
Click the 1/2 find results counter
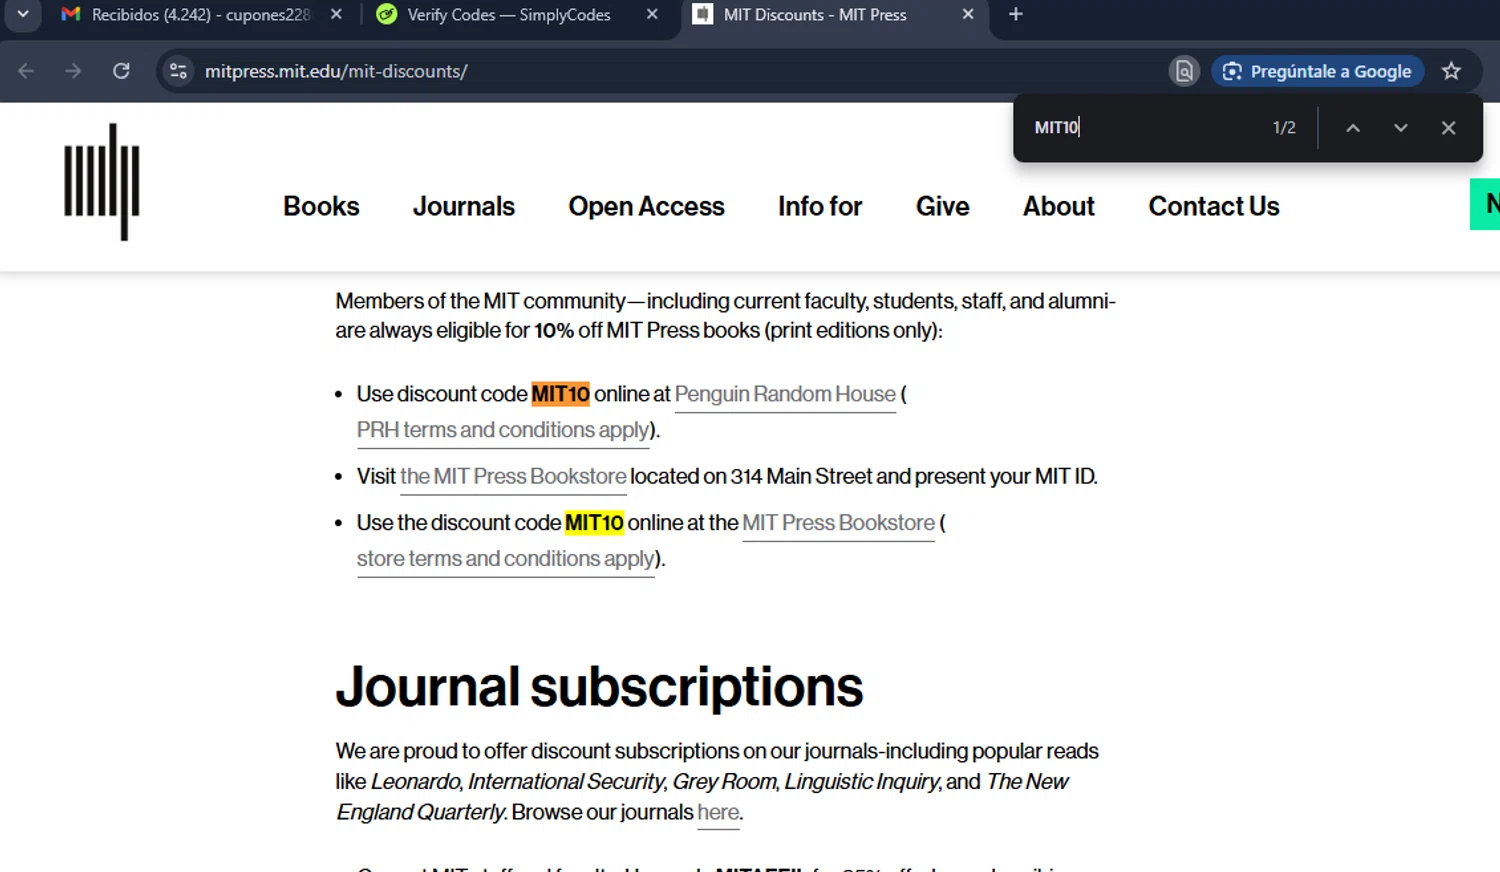pyautogui.click(x=1284, y=128)
